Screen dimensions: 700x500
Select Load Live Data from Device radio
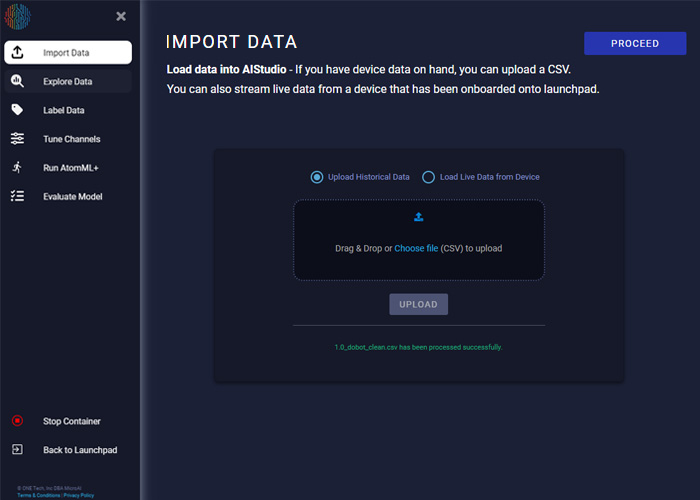428,177
